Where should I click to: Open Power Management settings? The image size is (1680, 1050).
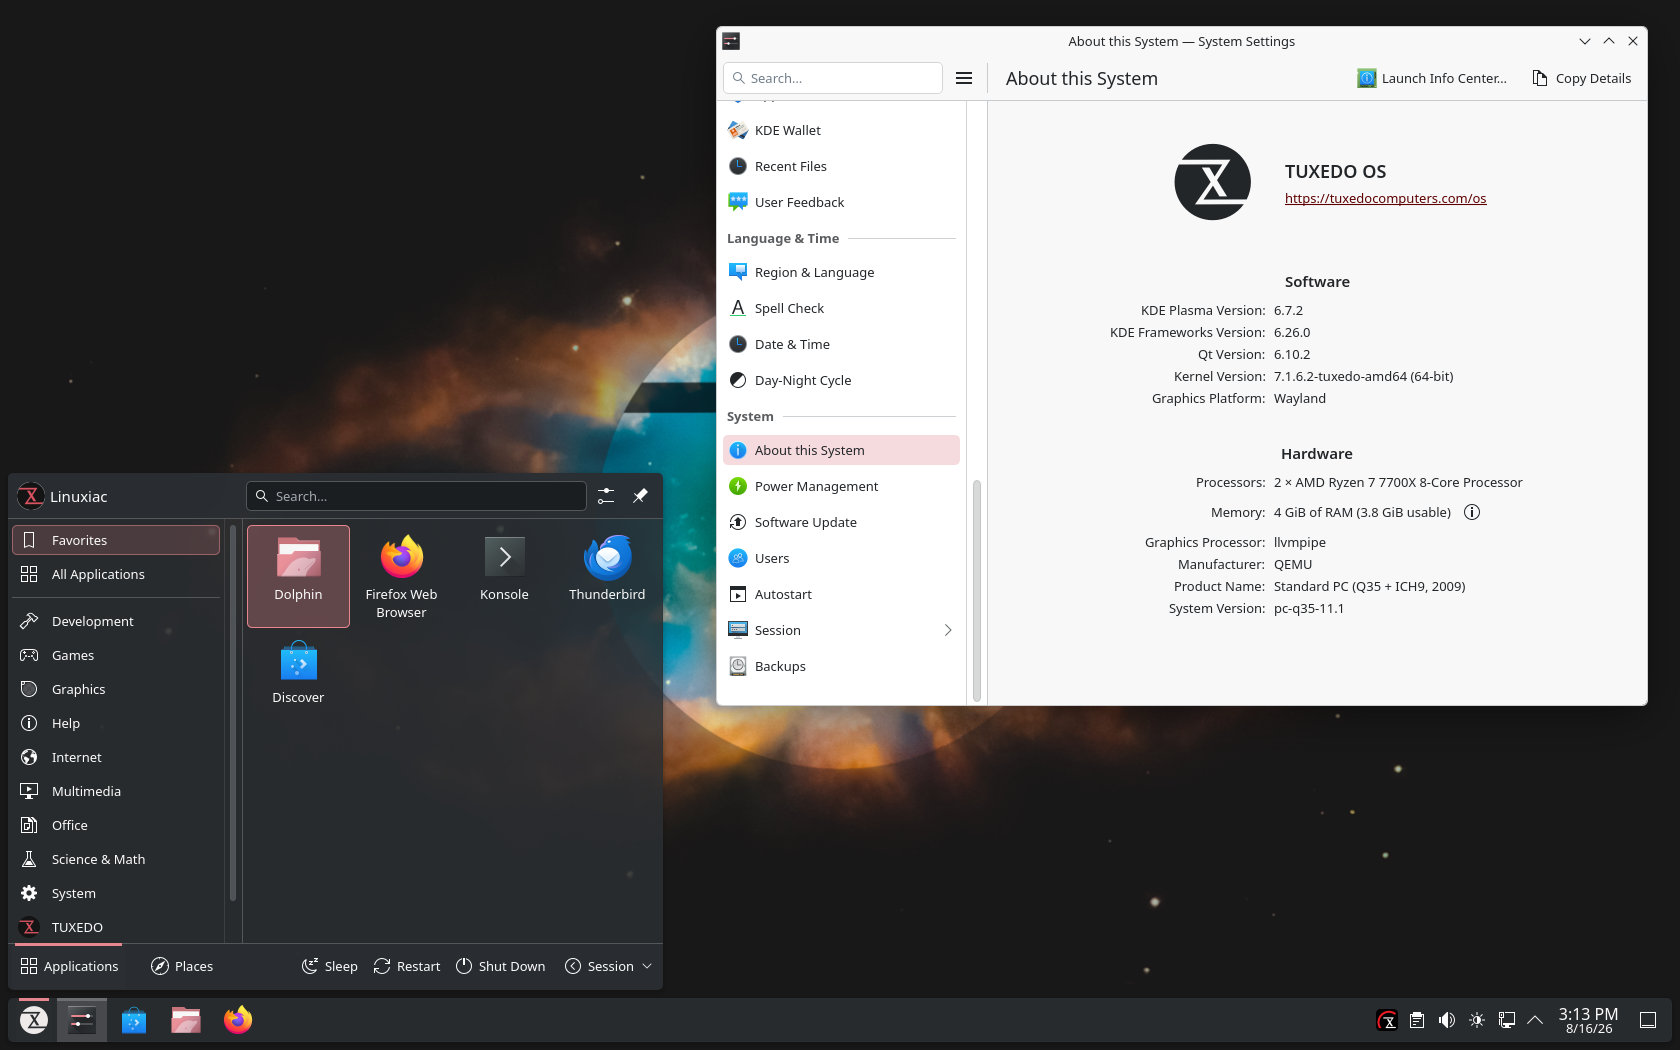point(841,486)
